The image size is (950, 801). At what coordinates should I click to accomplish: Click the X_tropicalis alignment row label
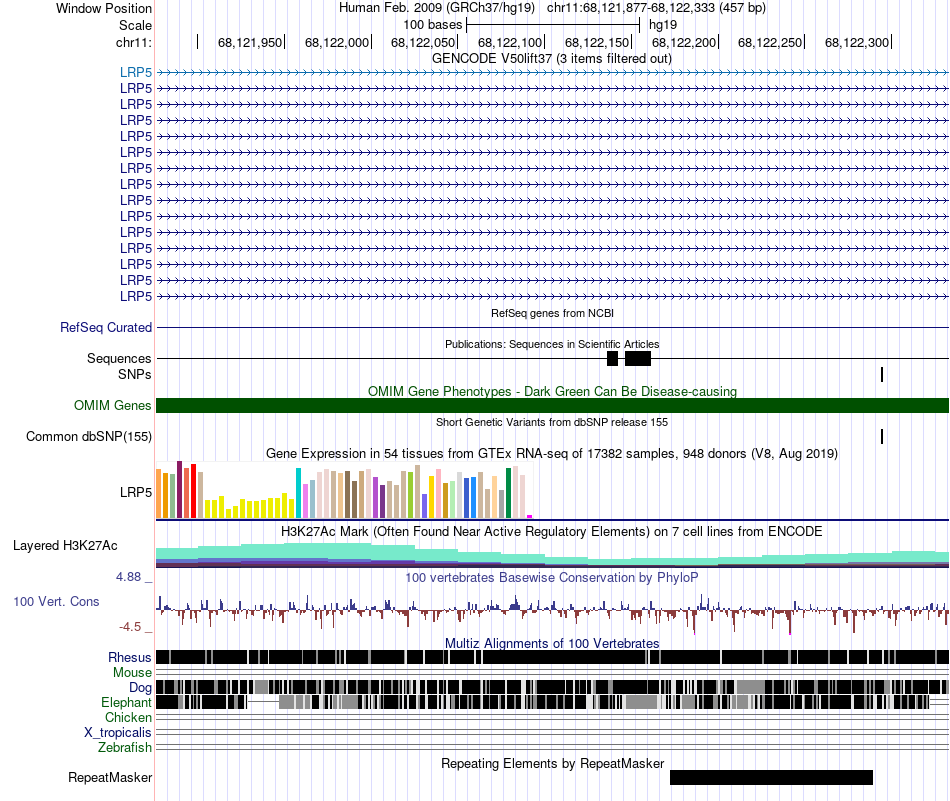118,733
